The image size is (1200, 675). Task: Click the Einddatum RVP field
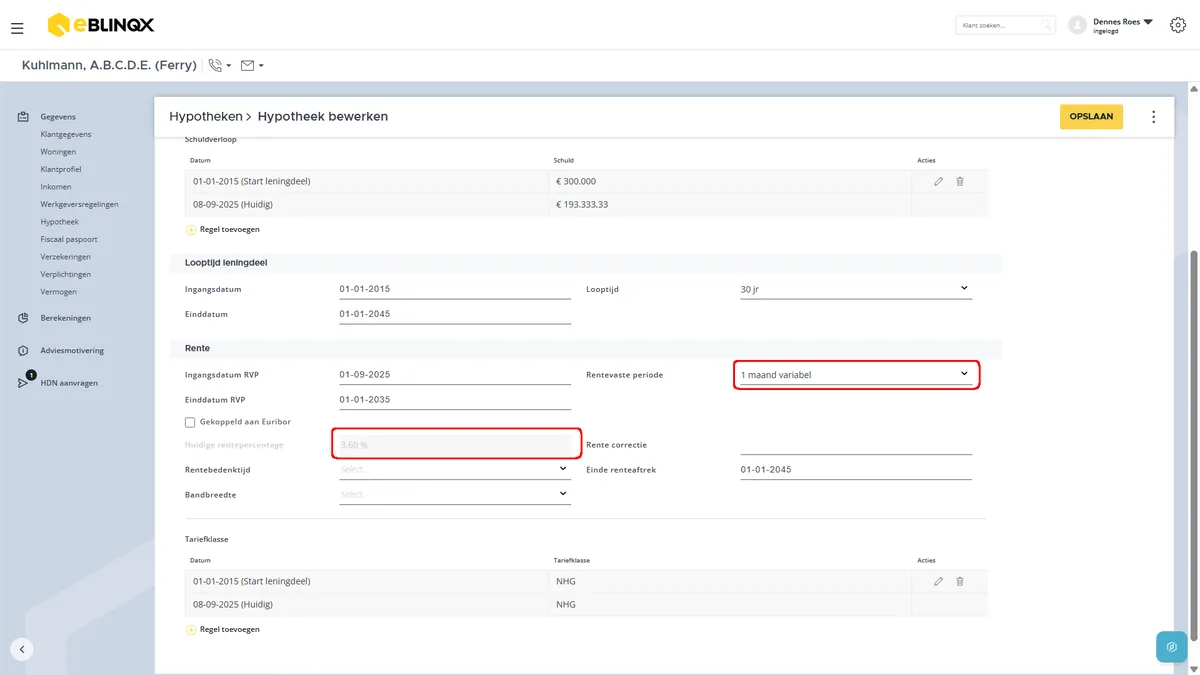455,400
